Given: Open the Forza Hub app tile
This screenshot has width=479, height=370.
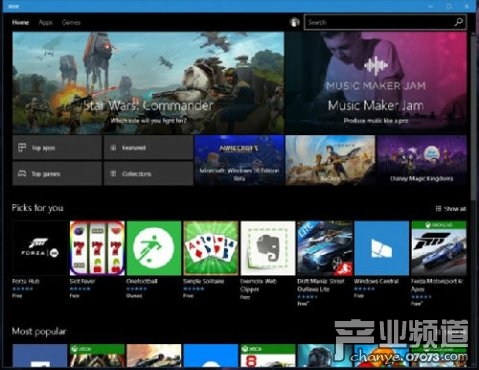Looking at the screenshot, I should click(40, 248).
